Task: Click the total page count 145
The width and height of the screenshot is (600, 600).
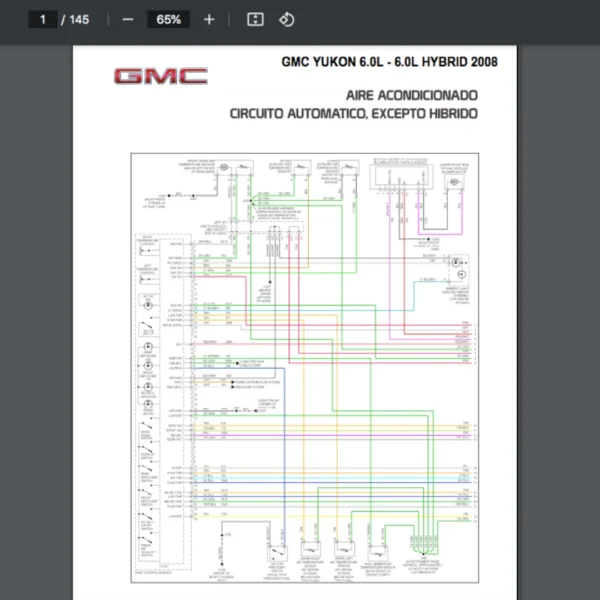Action: tap(78, 19)
